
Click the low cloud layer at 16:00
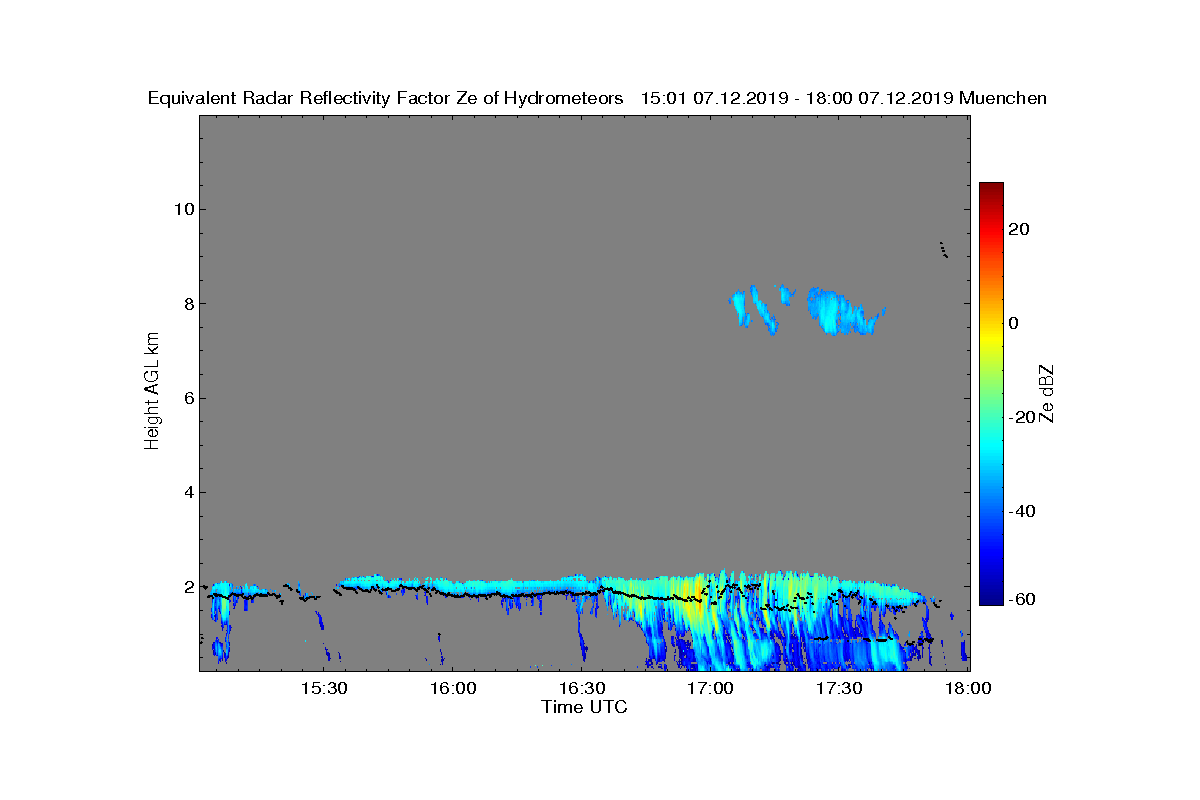452,586
